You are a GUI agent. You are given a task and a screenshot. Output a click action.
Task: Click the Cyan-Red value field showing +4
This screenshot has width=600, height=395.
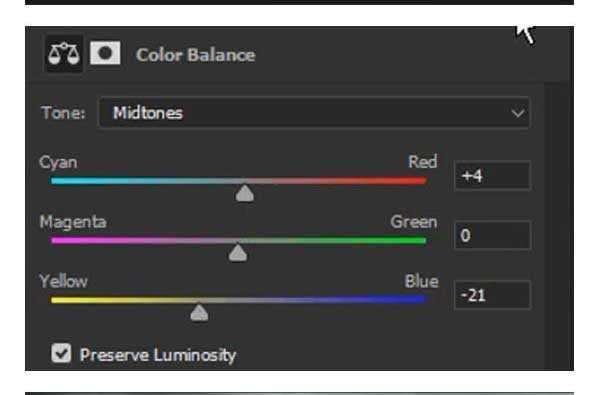click(x=492, y=176)
